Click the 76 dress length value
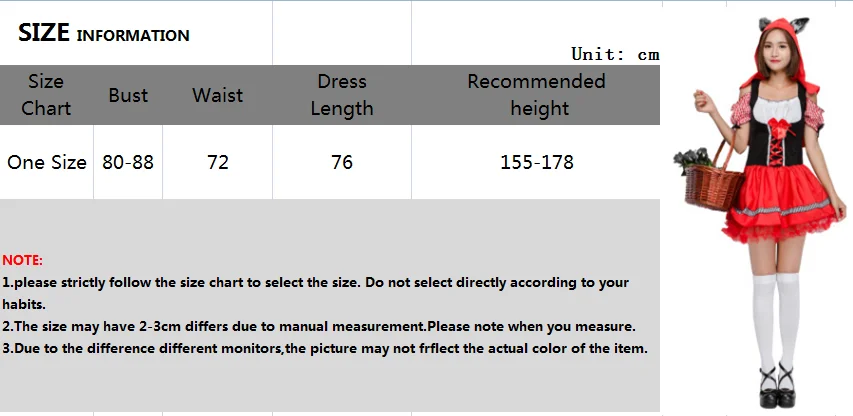 pos(342,162)
